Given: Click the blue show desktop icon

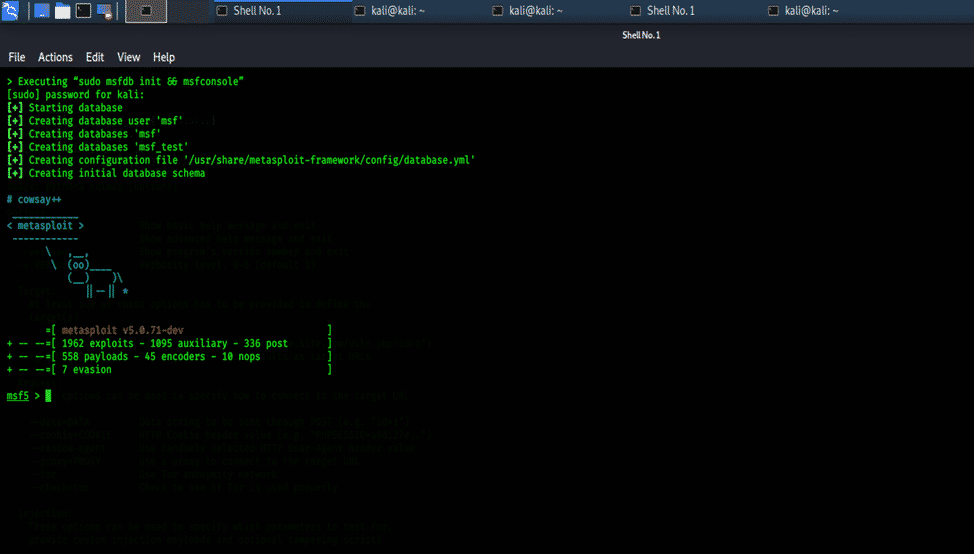Looking at the screenshot, I should 42,11.
